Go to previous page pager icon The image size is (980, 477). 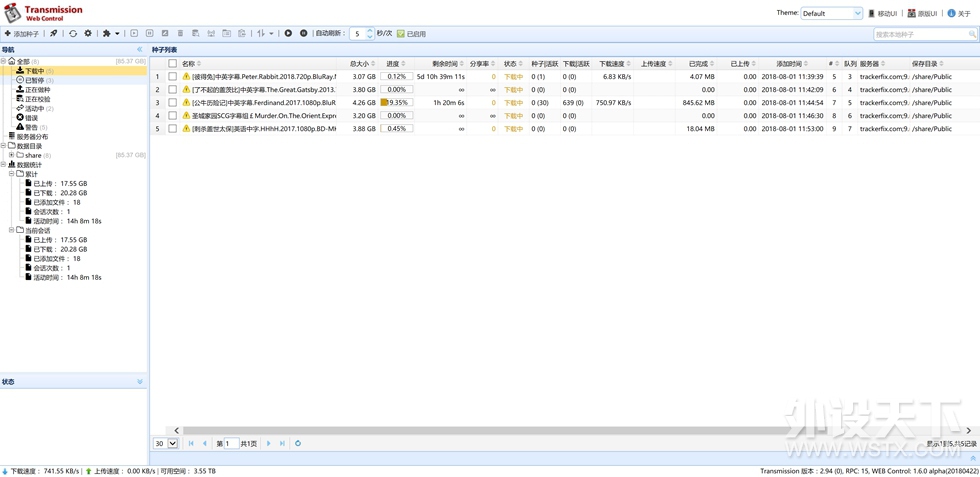[204, 443]
